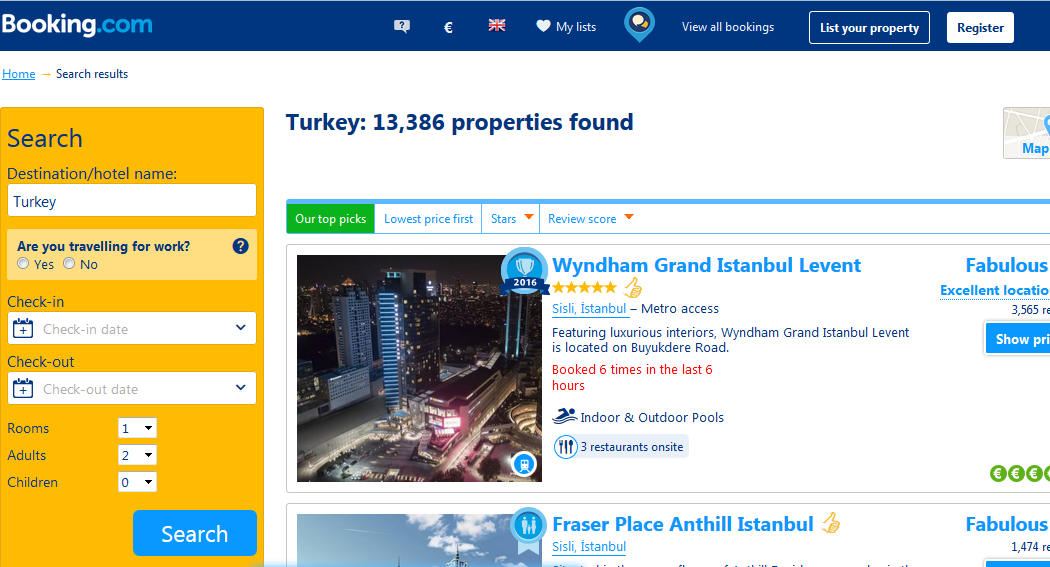Click the metro access icon on hotel photo
This screenshot has width=1050, height=567.
[524, 464]
